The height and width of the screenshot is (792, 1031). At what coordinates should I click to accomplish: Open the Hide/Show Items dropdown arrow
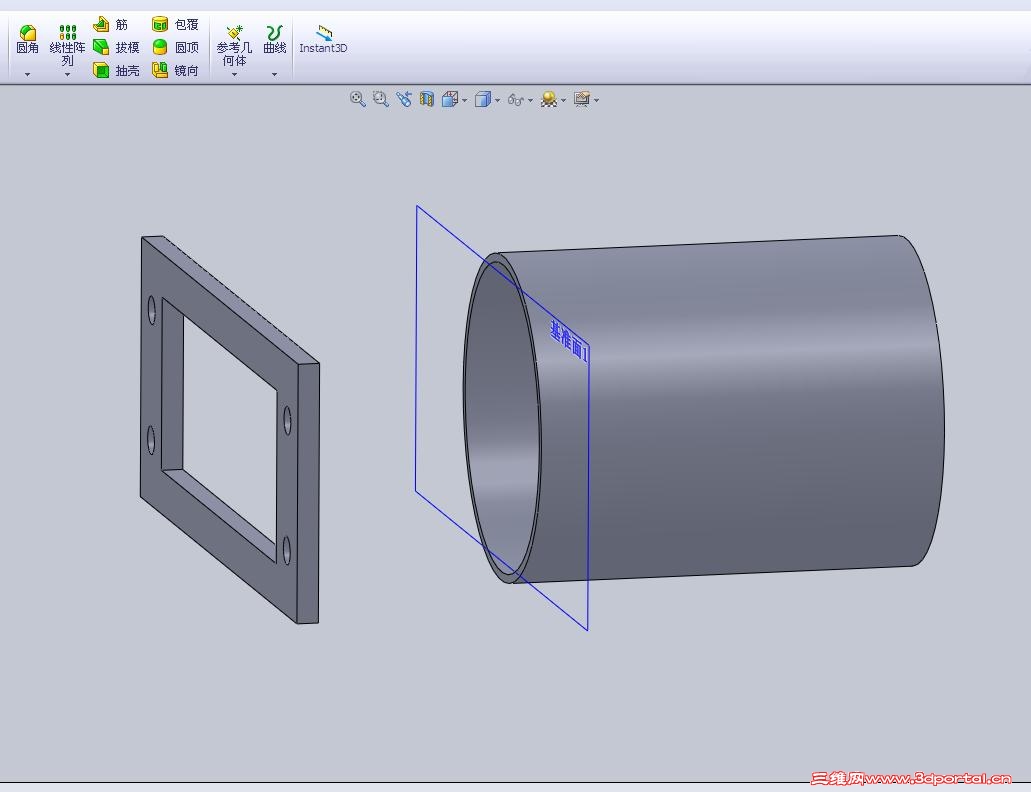coord(531,101)
